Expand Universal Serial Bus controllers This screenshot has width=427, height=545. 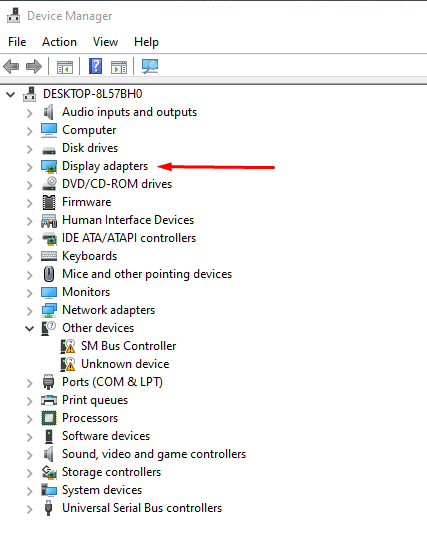point(30,509)
